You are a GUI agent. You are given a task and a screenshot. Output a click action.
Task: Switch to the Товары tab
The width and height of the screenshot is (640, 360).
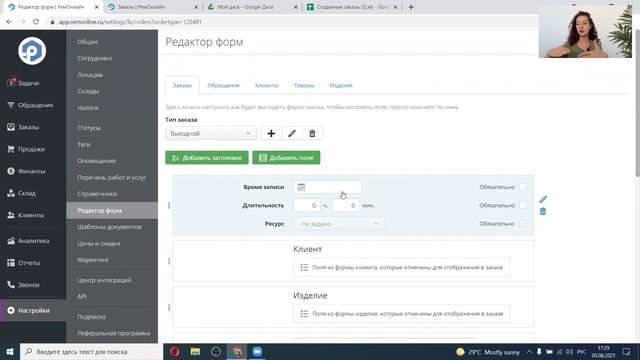(x=304, y=85)
